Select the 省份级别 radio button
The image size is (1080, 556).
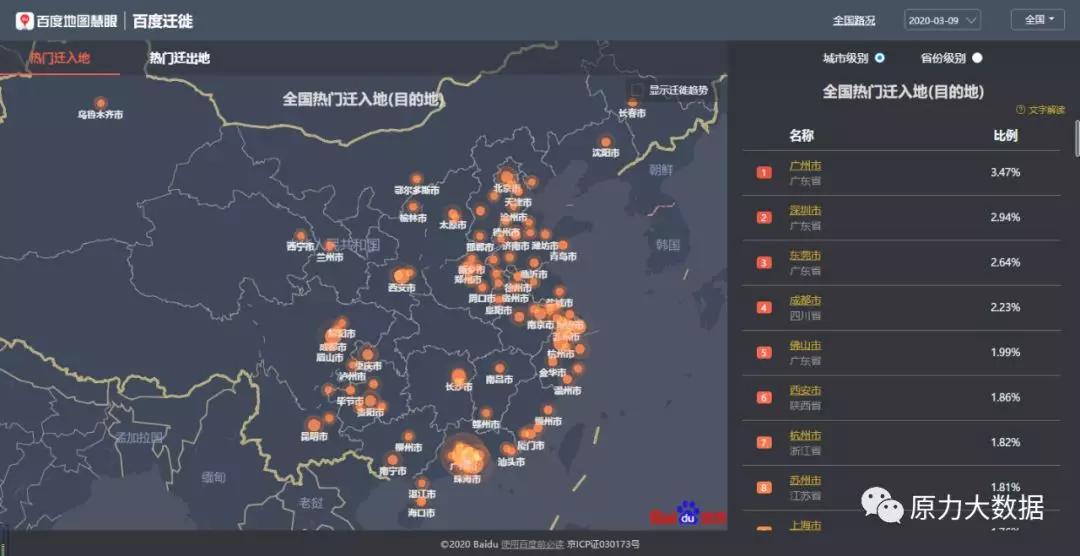click(977, 58)
